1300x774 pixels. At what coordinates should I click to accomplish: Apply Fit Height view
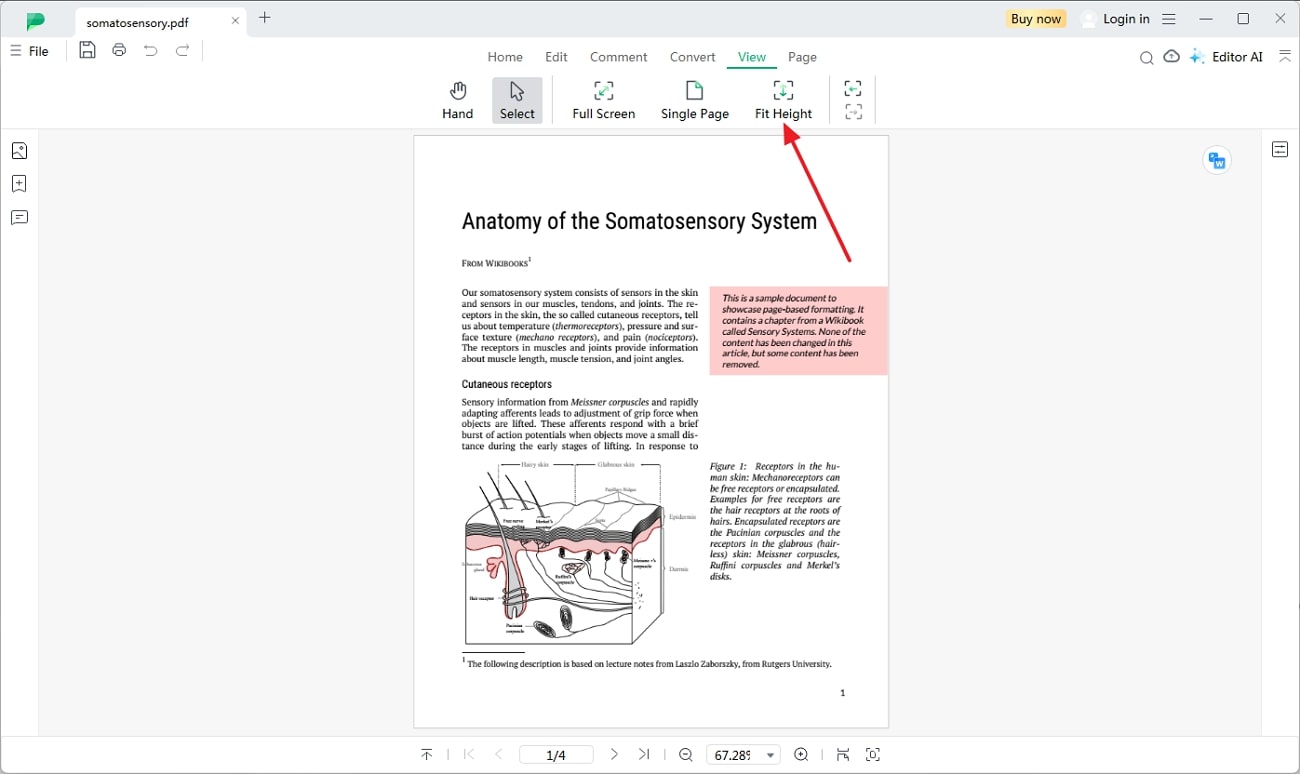pyautogui.click(x=783, y=100)
